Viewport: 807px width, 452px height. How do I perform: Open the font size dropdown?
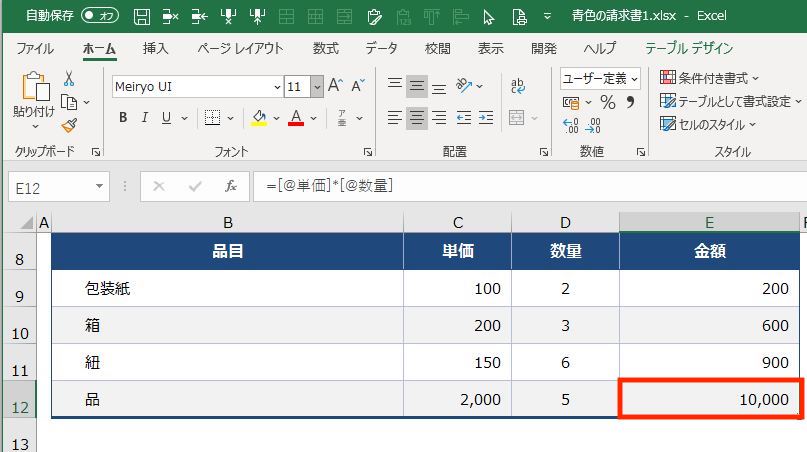tap(317, 87)
